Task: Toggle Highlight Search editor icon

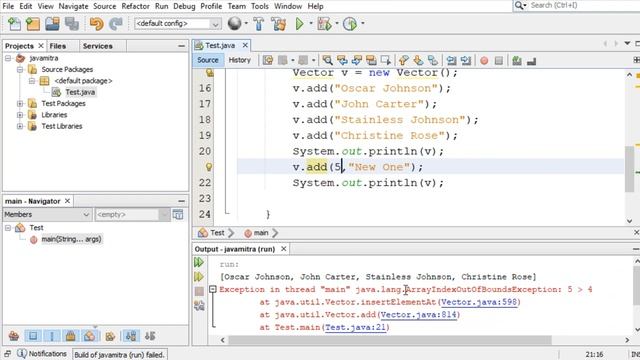Action: coord(371,61)
